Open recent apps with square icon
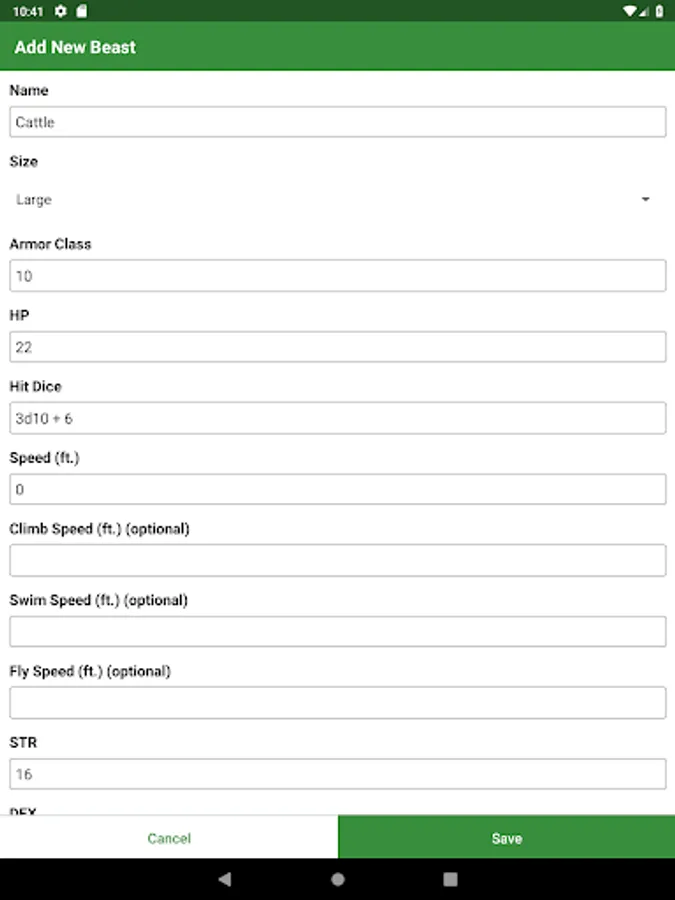The height and width of the screenshot is (900, 675). (450, 879)
